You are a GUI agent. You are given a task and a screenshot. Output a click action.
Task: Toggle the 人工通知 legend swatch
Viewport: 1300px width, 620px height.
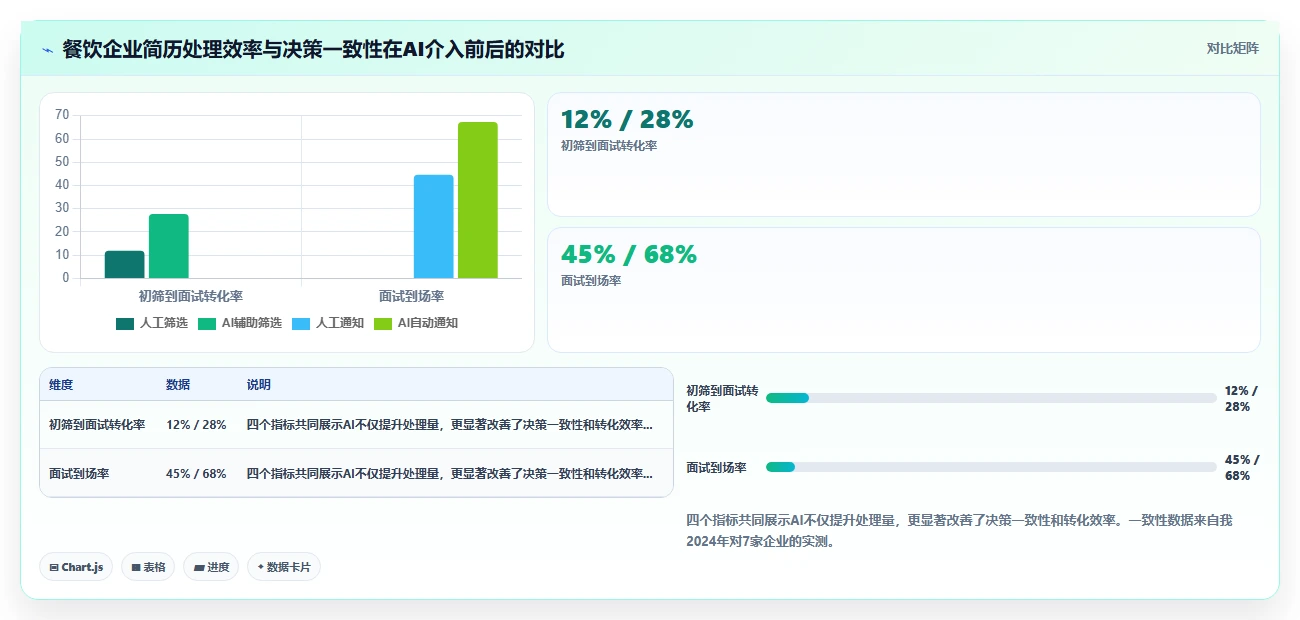301,323
